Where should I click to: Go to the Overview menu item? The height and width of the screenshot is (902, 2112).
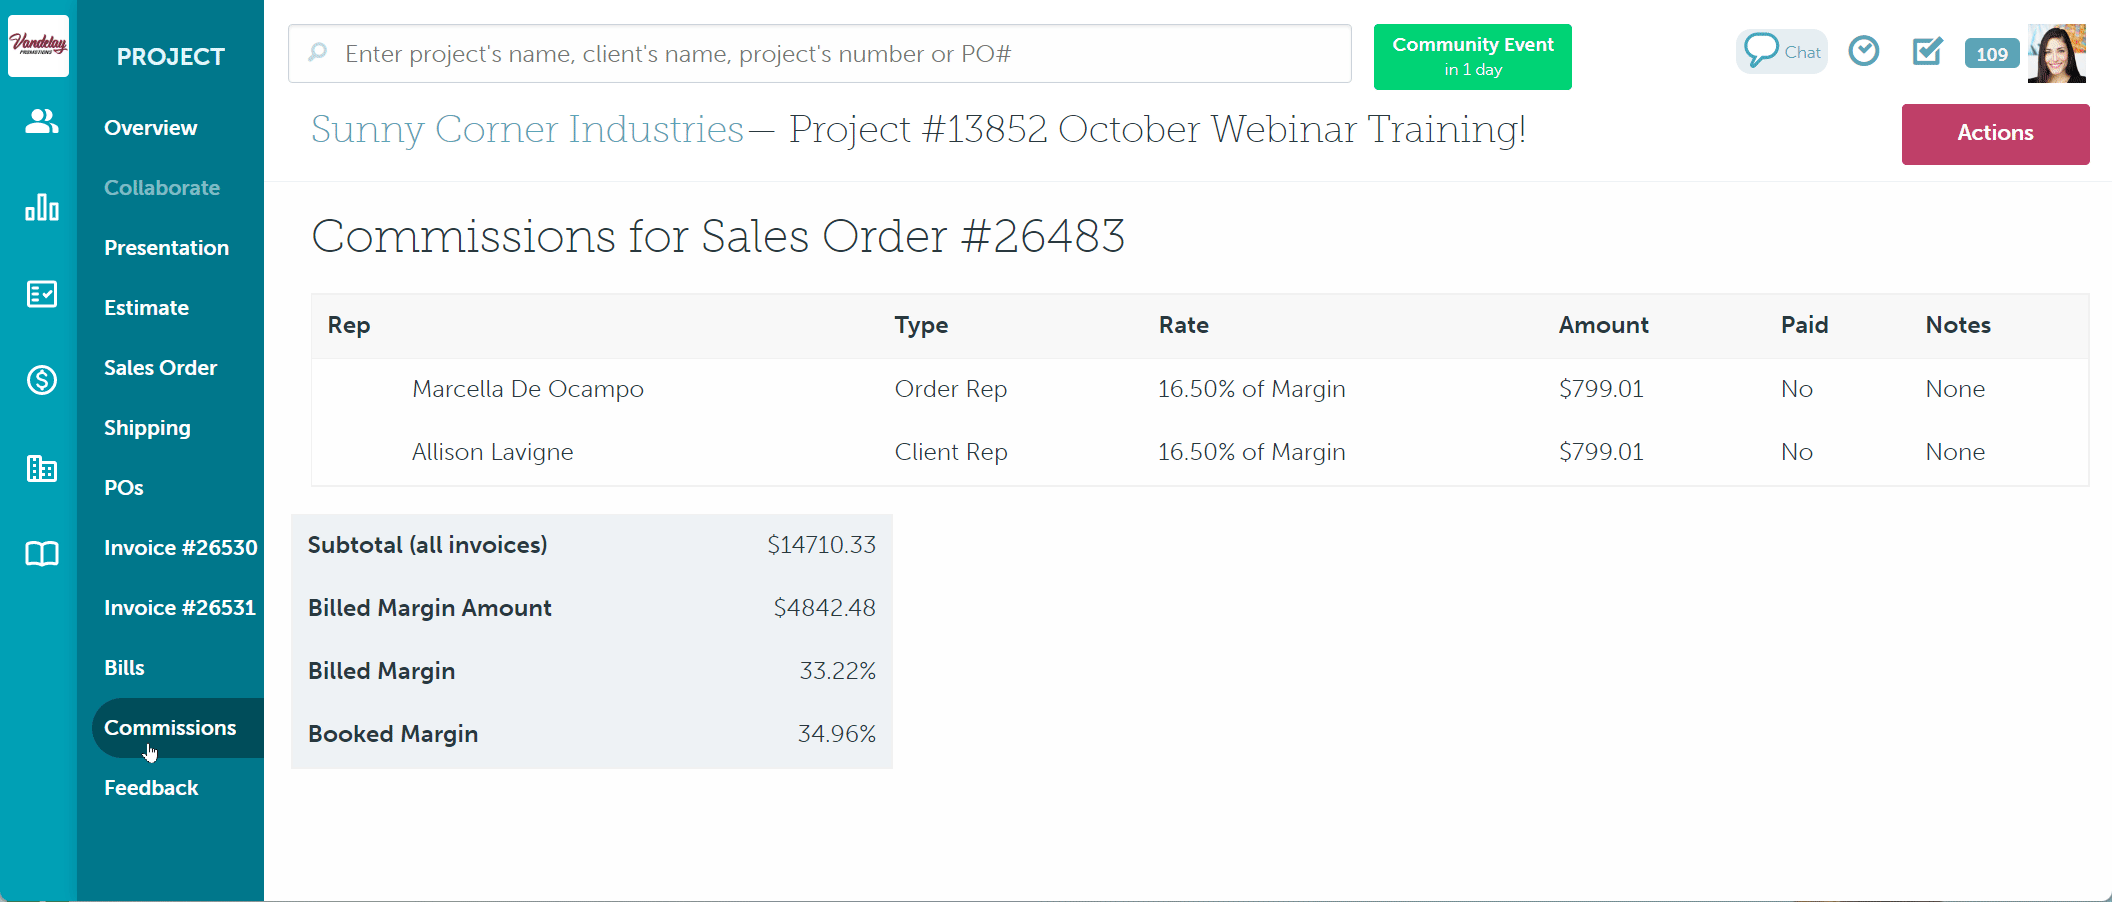(x=150, y=128)
